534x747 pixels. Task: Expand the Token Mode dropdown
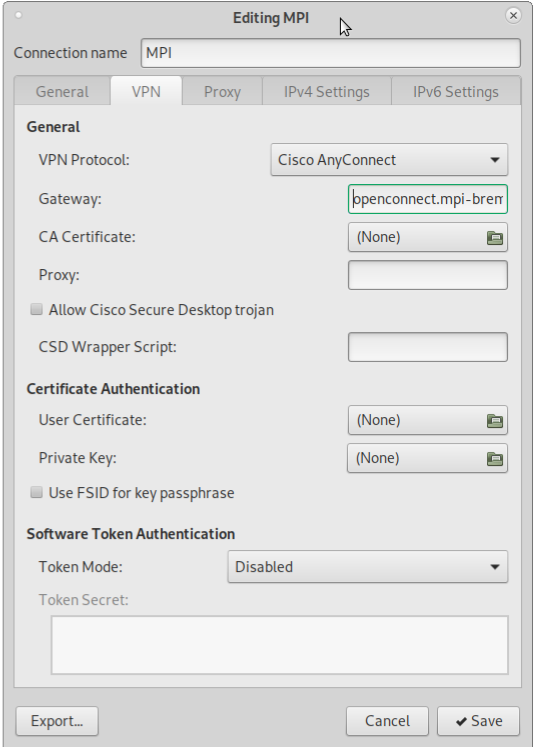pos(368,566)
